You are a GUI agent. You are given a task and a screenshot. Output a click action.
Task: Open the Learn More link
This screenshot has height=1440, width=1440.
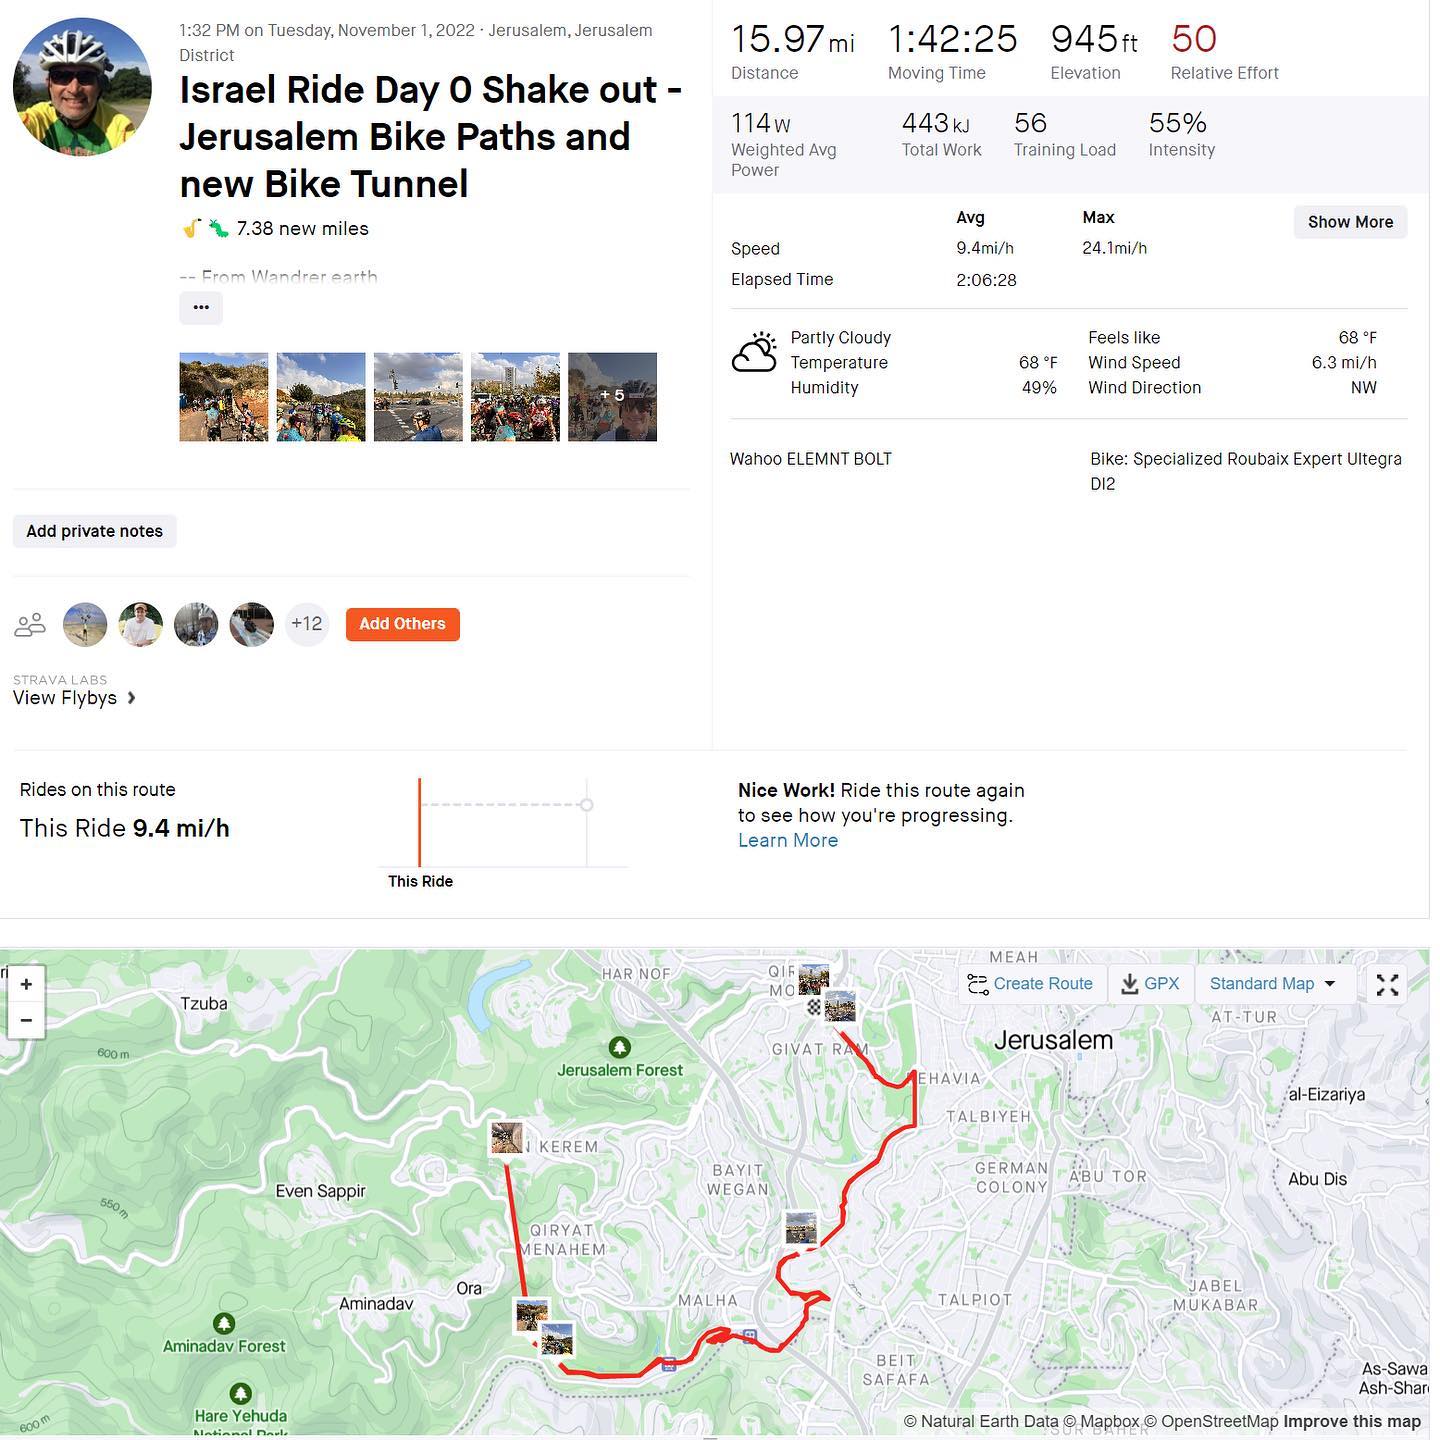pos(788,841)
